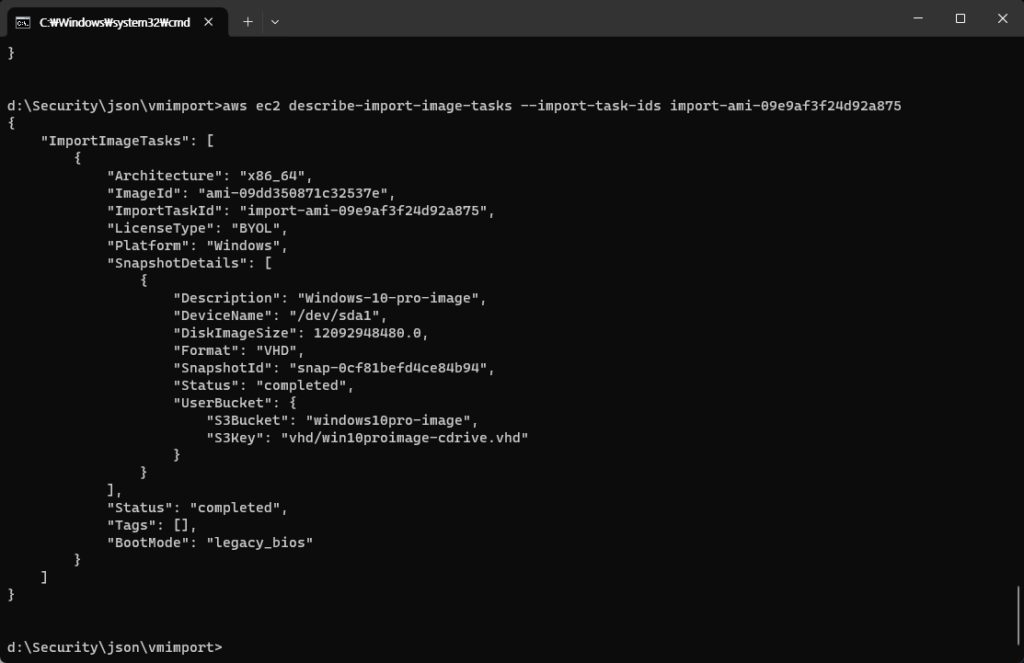Click the ImageId value ami-09dd350871c32537e

tap(293, 193)
